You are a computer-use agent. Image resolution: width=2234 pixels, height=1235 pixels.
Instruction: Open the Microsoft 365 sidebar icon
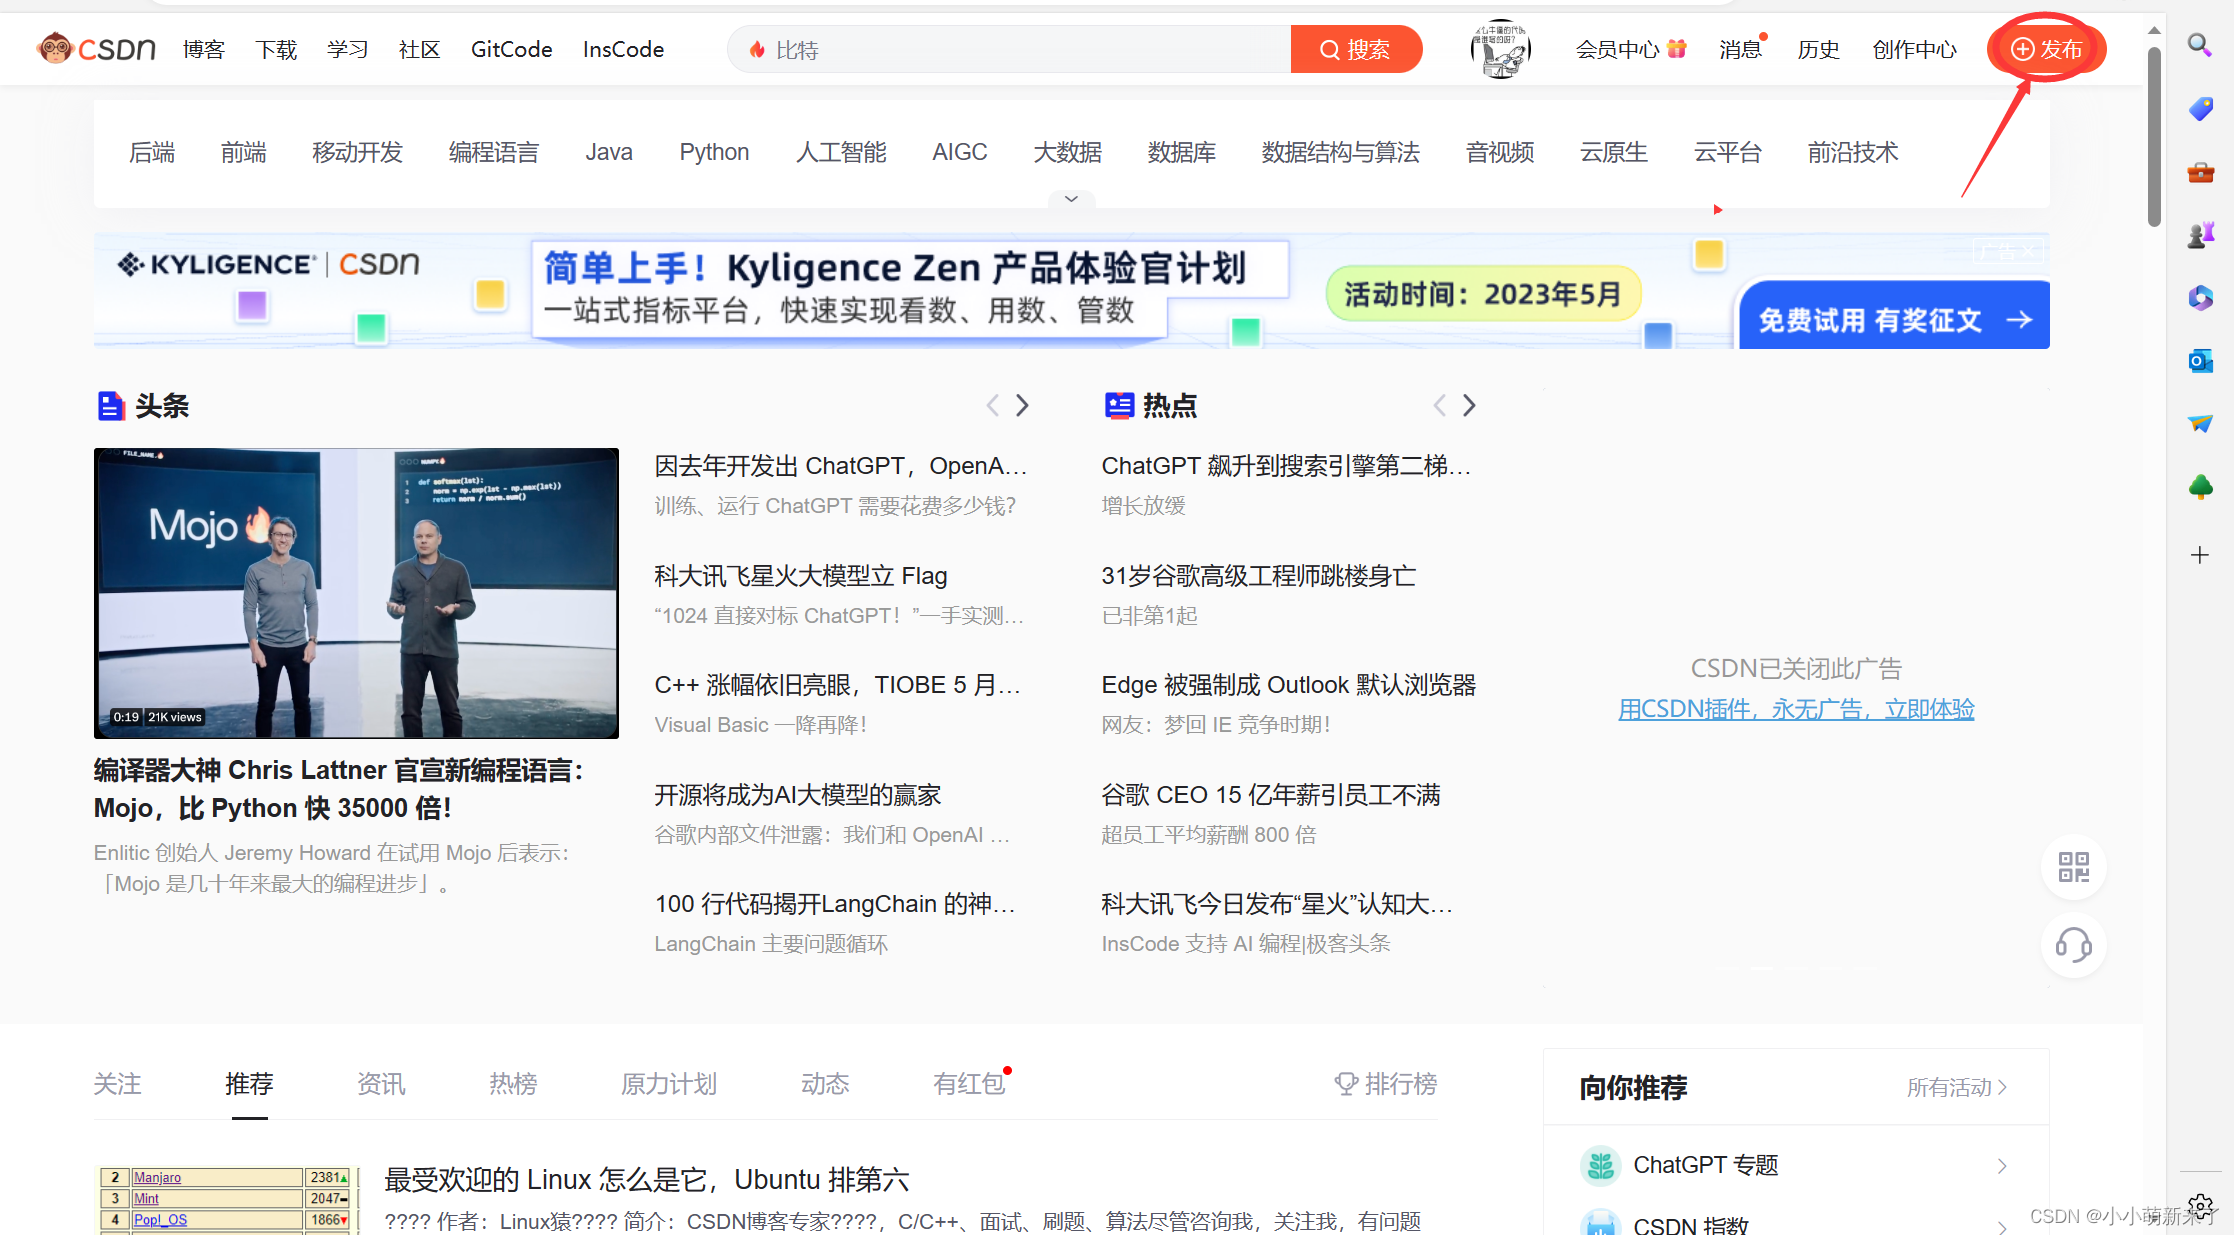(x=2200, y=298)
